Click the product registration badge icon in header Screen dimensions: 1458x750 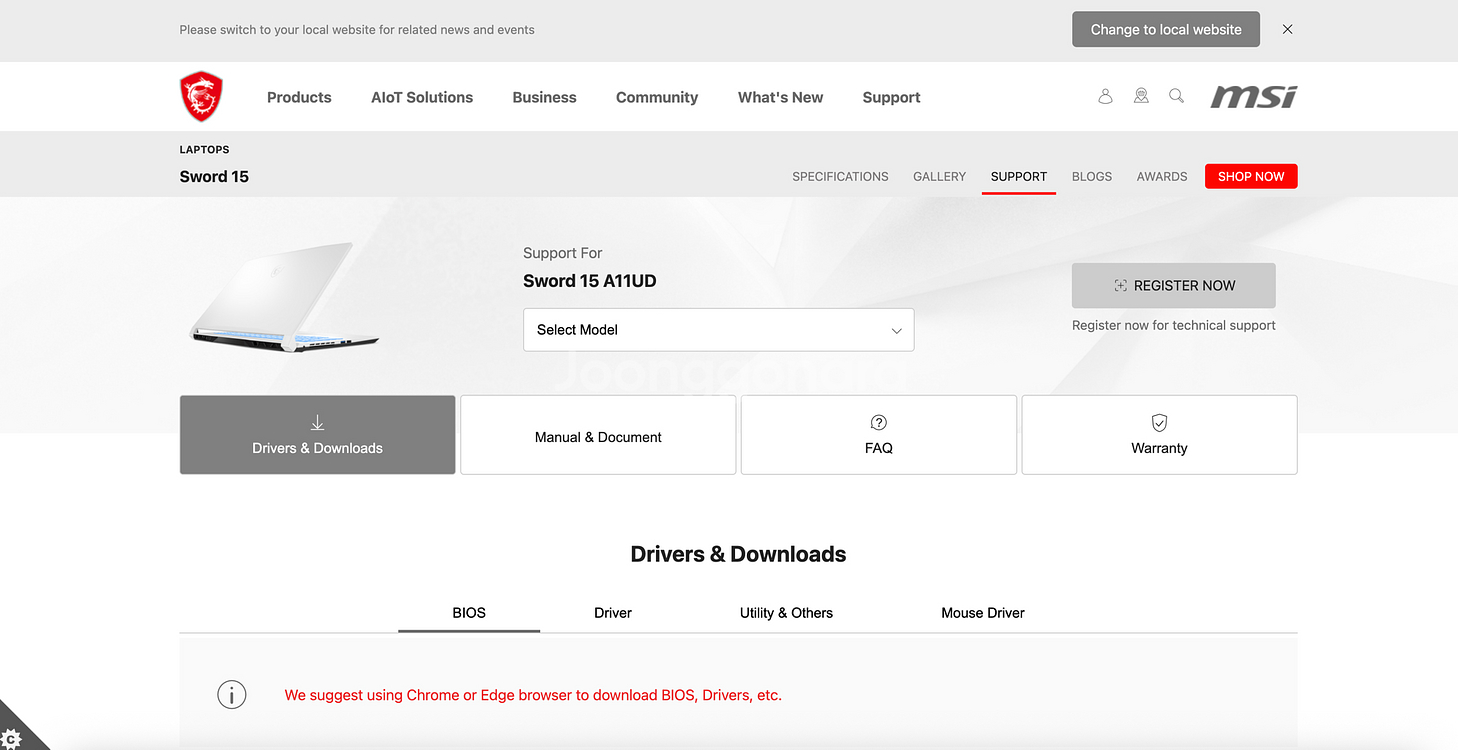(x=1141, y=96)
